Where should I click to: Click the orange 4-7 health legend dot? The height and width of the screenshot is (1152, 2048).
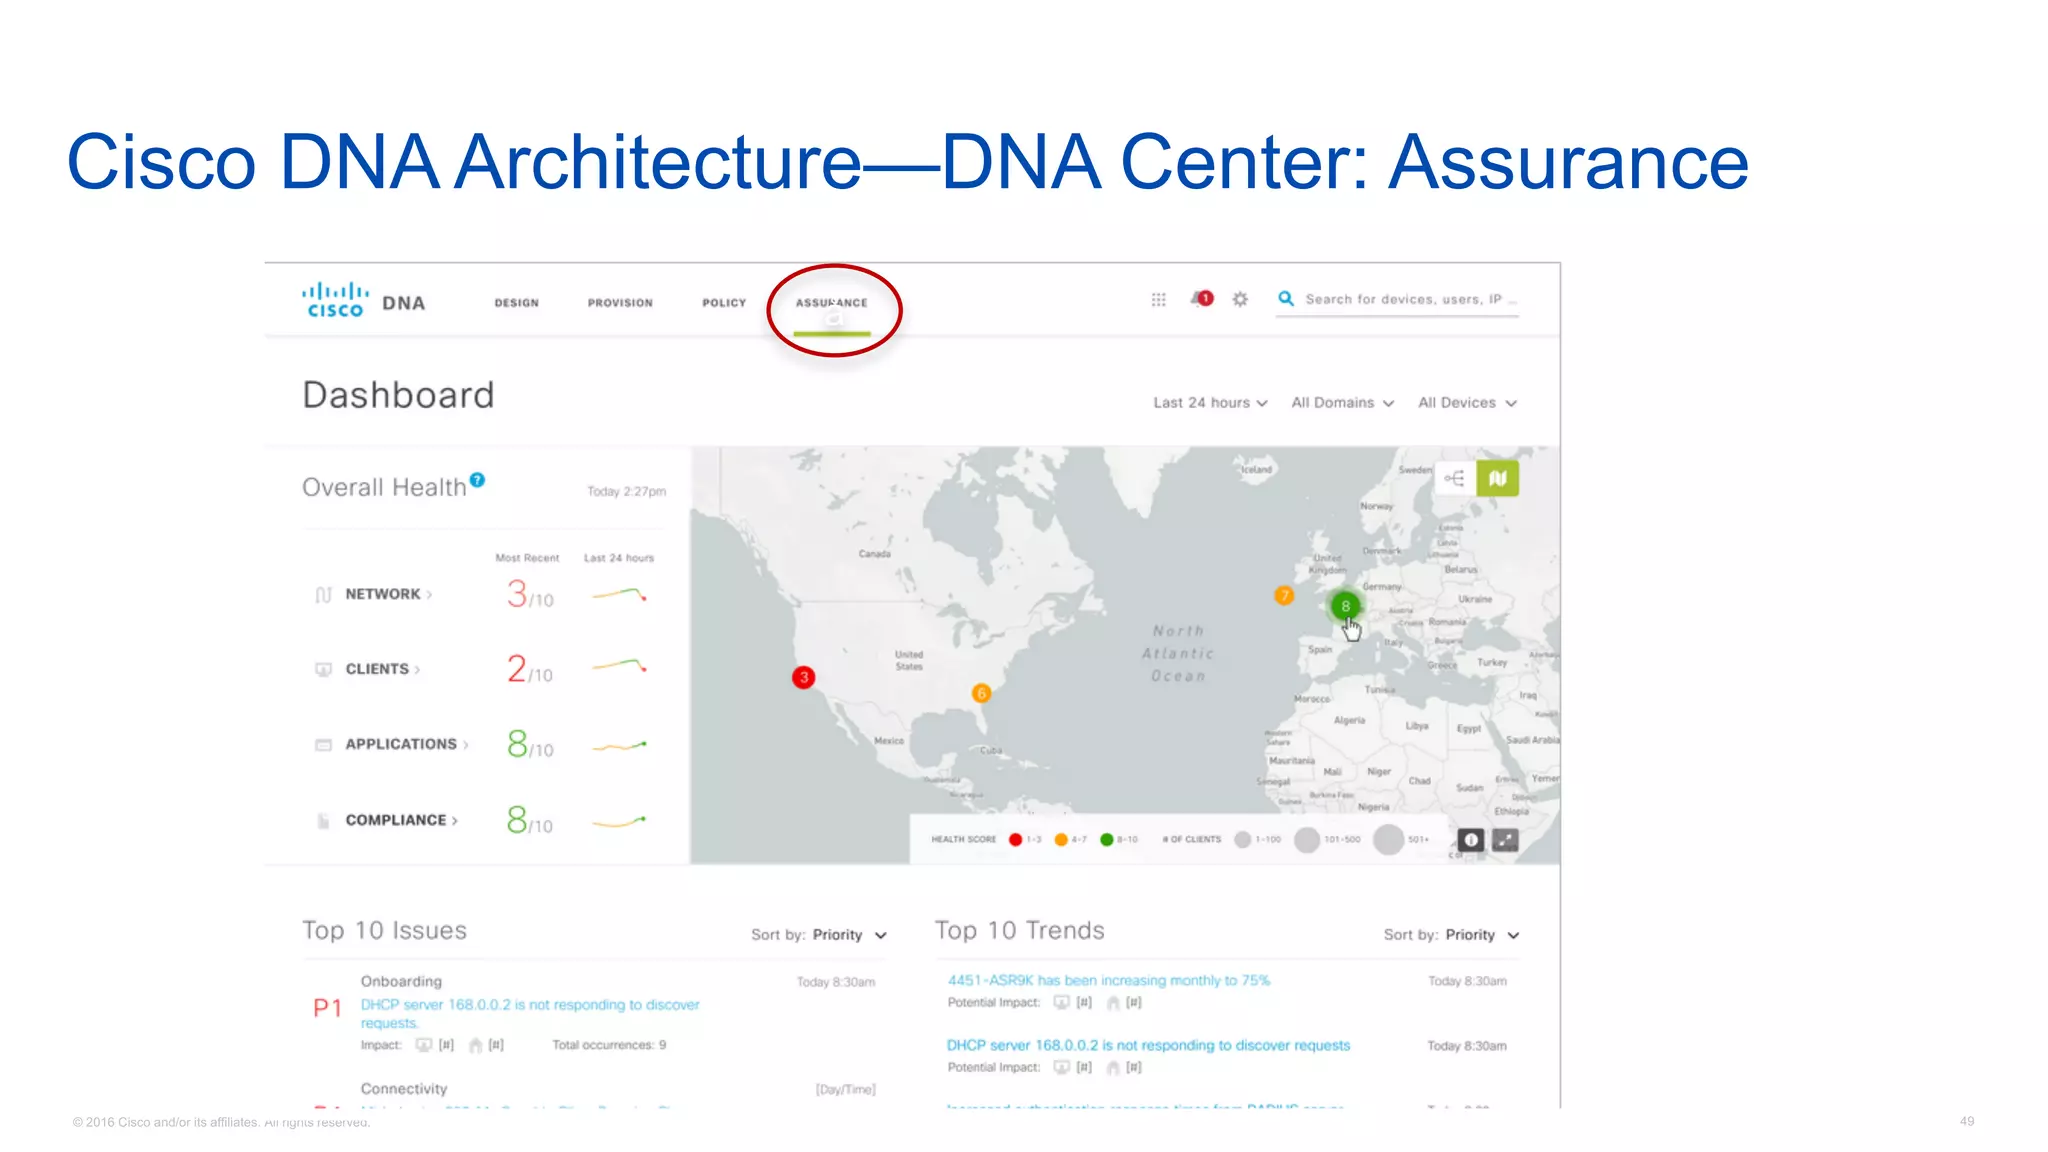[x=1061, y=840]
